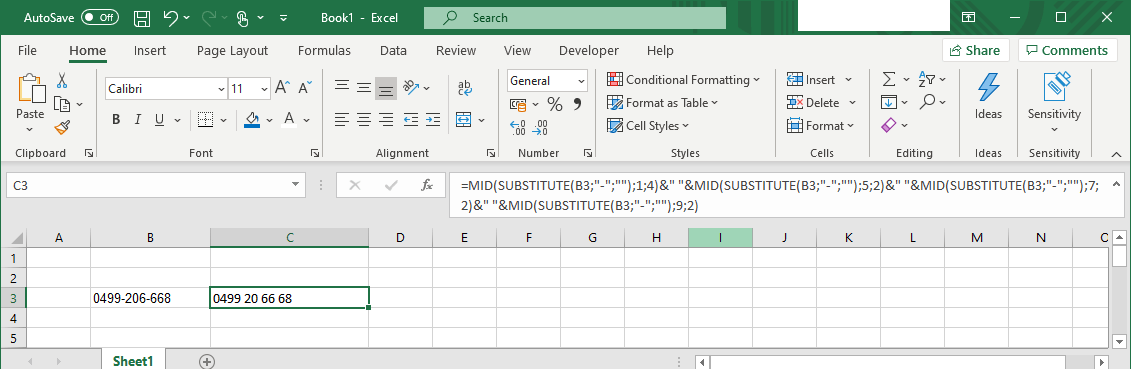The height and width of the screenshot is (369, 1131).
Task: Click the Cut scissors icon
Action: coord(62,80)
